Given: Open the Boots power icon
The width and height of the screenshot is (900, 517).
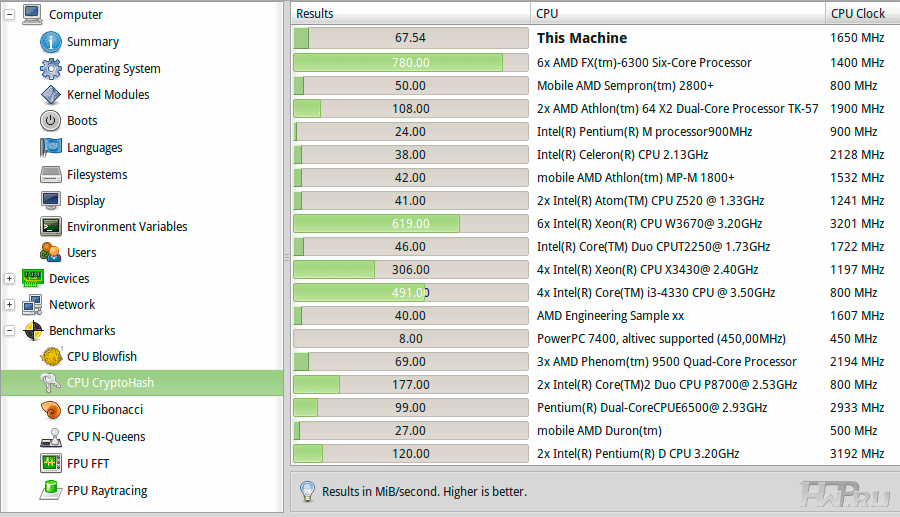Looking at the screenshot, I should [x=51, y=121].
